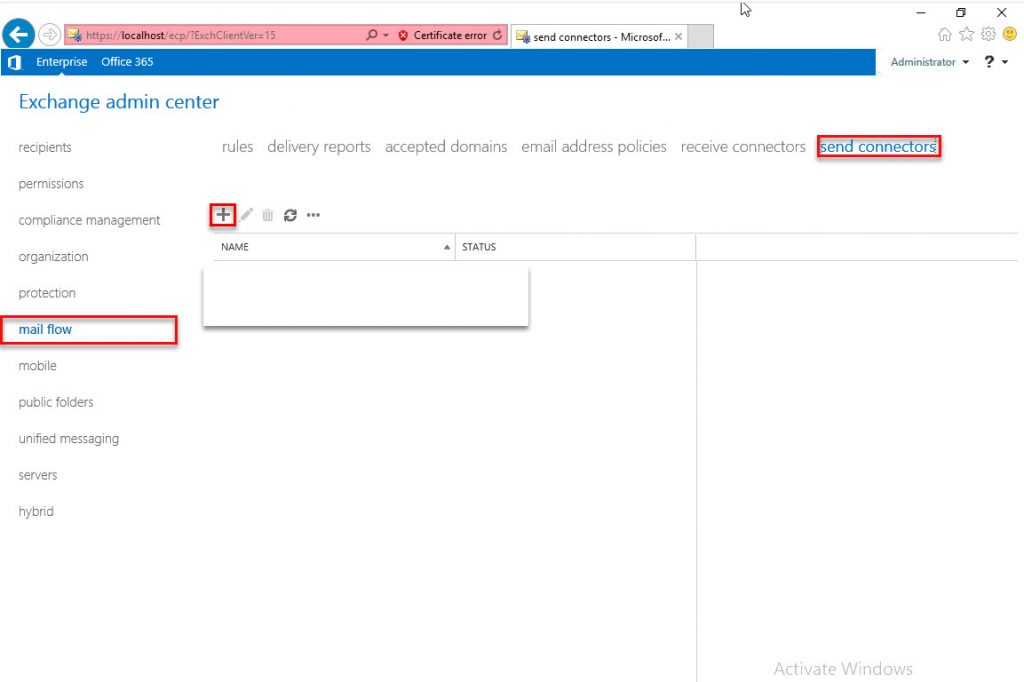Open Favorites with the star icon

(x=967, y=34)
